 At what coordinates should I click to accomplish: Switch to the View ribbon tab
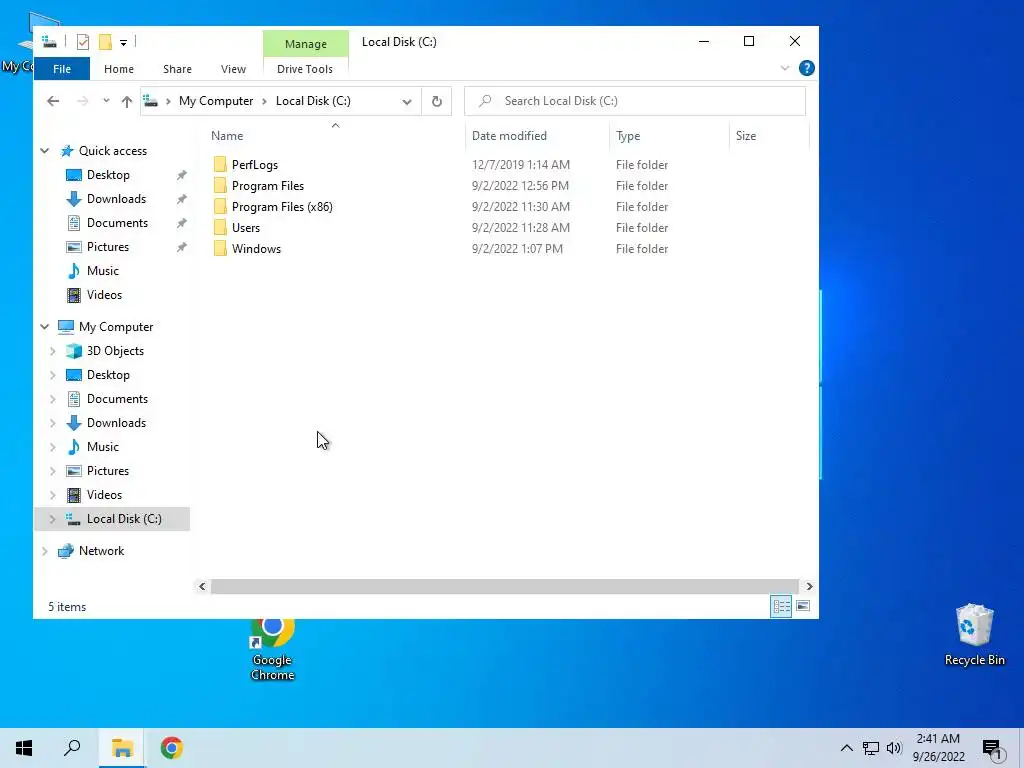point(233,69)
